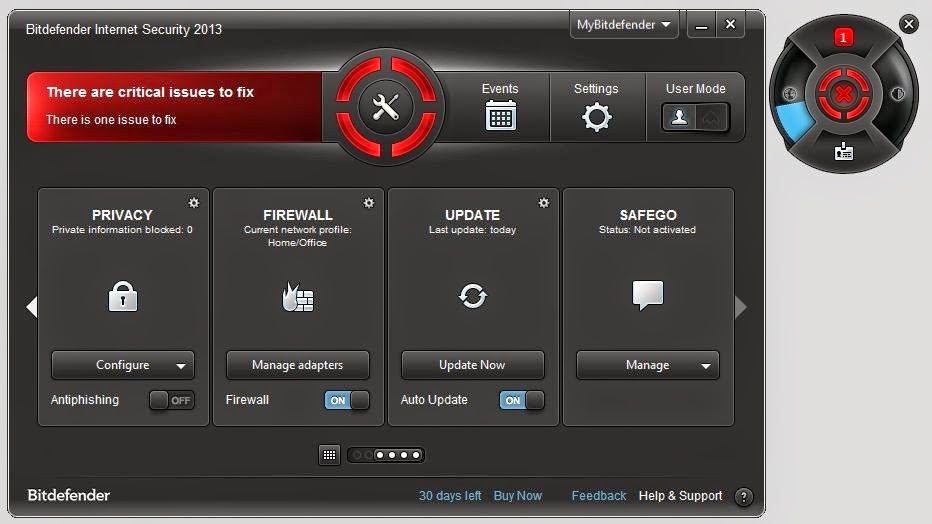
Task: Open the Help & Support link
Action: tap(681, 495)
